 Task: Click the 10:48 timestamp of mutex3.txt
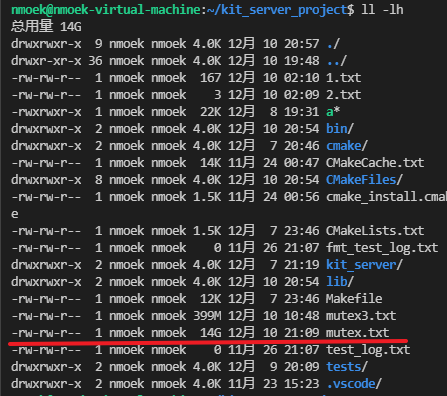coord(301,315)
